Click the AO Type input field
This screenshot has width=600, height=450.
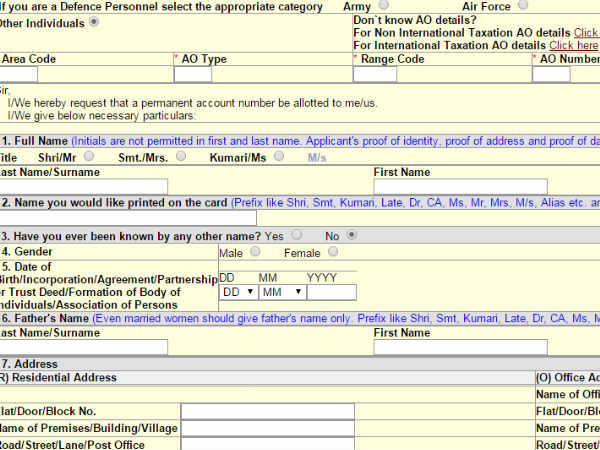point(193,75)
